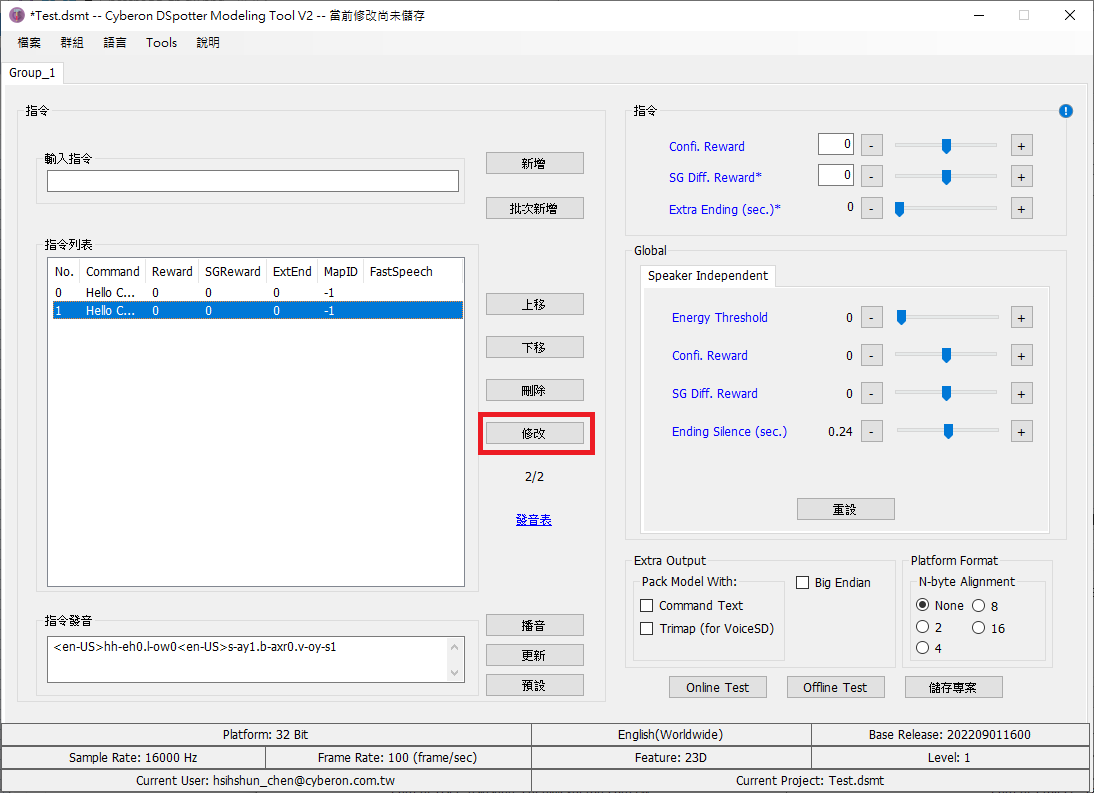Click the 輸入指令 text input field
Image resolution: width=1094 pixels, height=793 pixels.
tap(252, 181)
